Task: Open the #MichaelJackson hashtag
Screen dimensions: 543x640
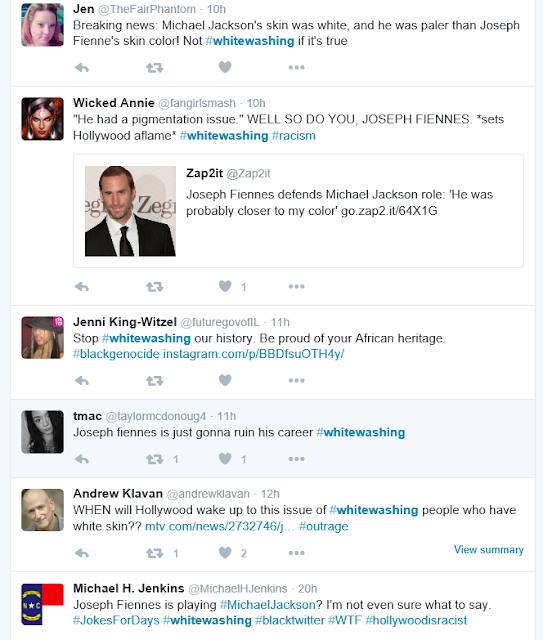Action: 267,604
